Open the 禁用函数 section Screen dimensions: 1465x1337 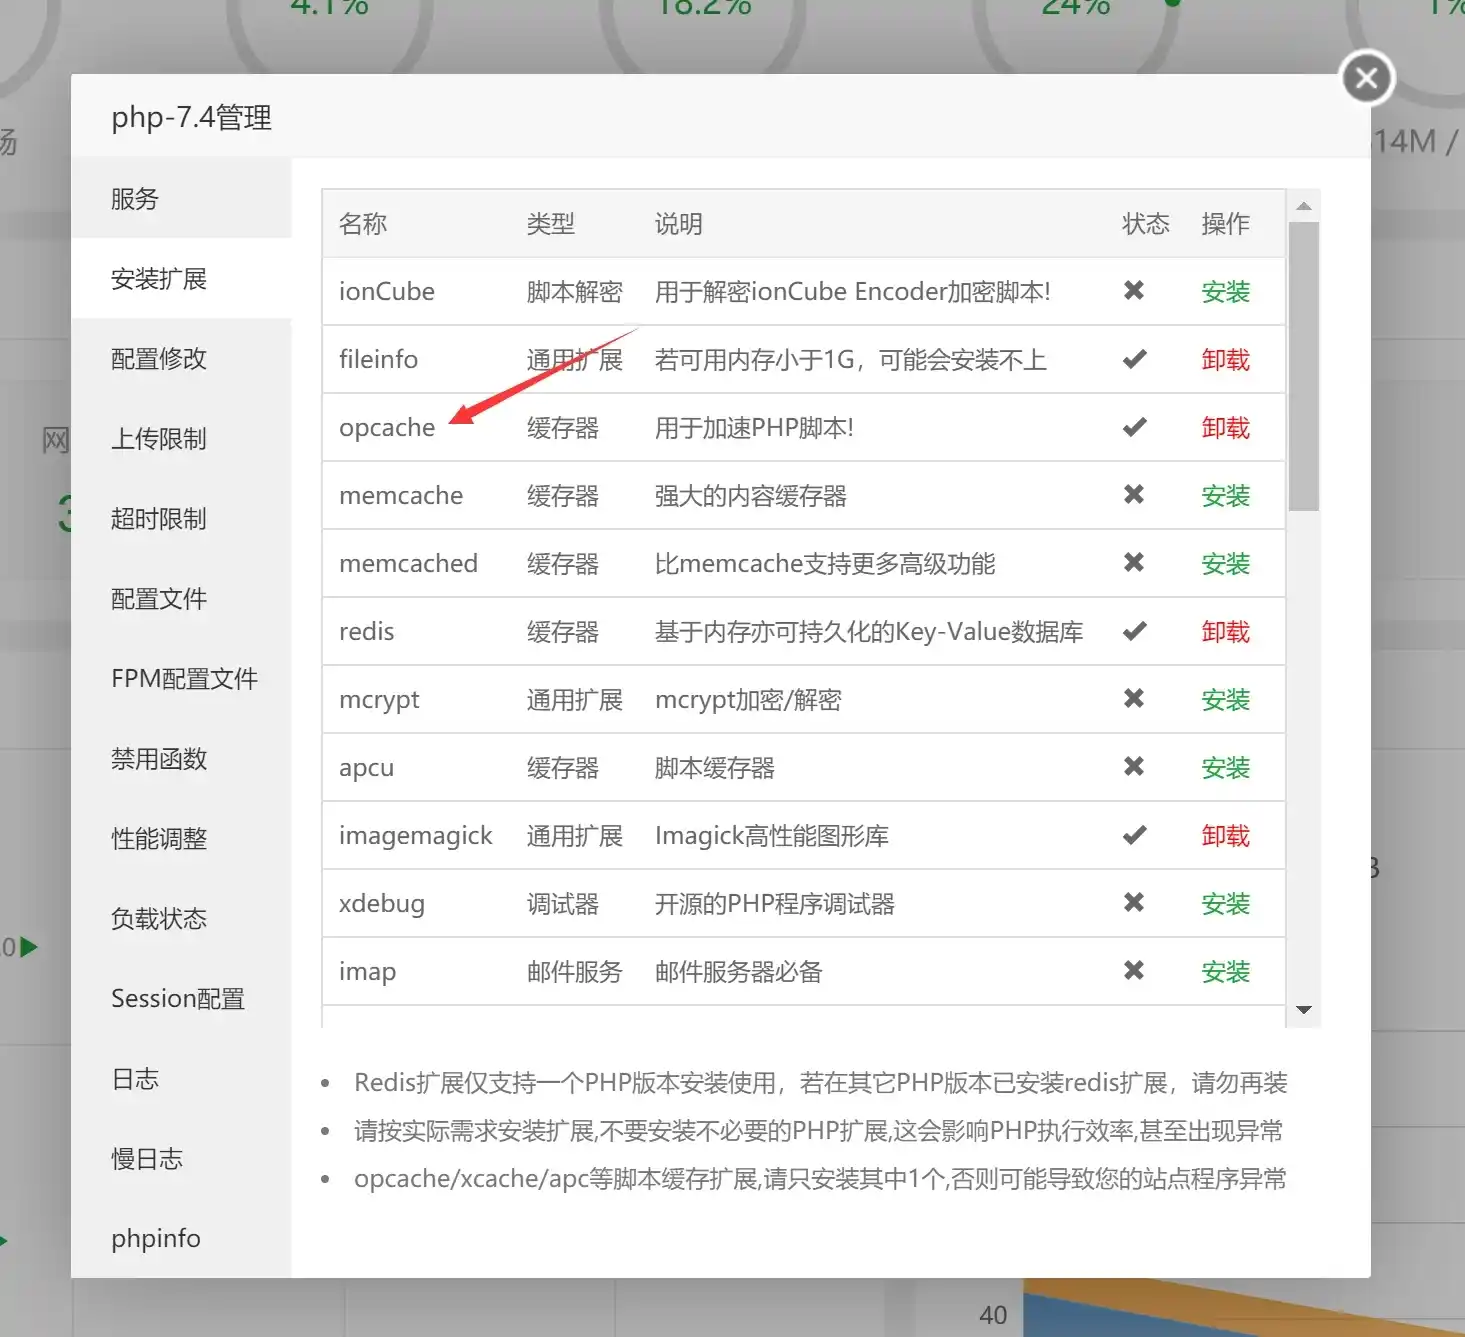158,759
